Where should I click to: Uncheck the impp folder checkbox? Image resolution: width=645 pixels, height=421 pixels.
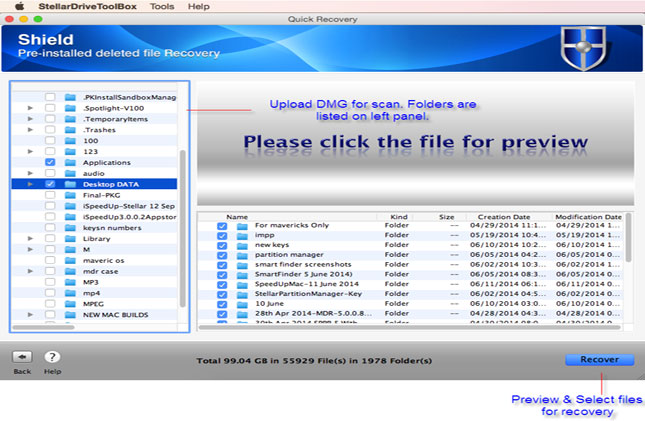tap(222, 235)
